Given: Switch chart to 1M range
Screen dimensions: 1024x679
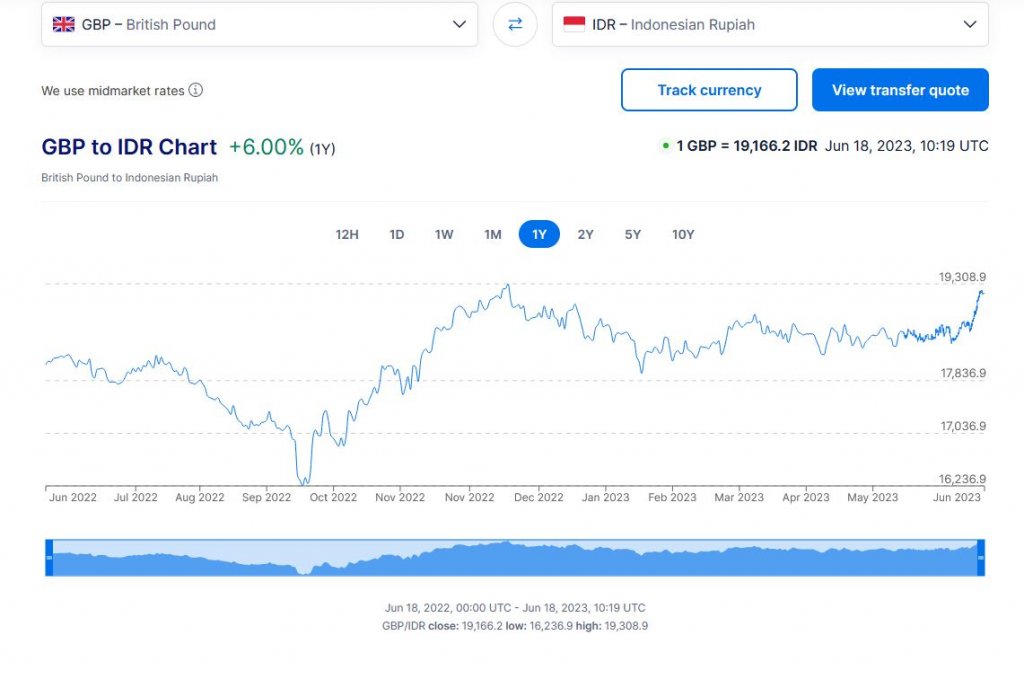Looking at the screenshot, I should pyautogui.click(x=493, y=234).
